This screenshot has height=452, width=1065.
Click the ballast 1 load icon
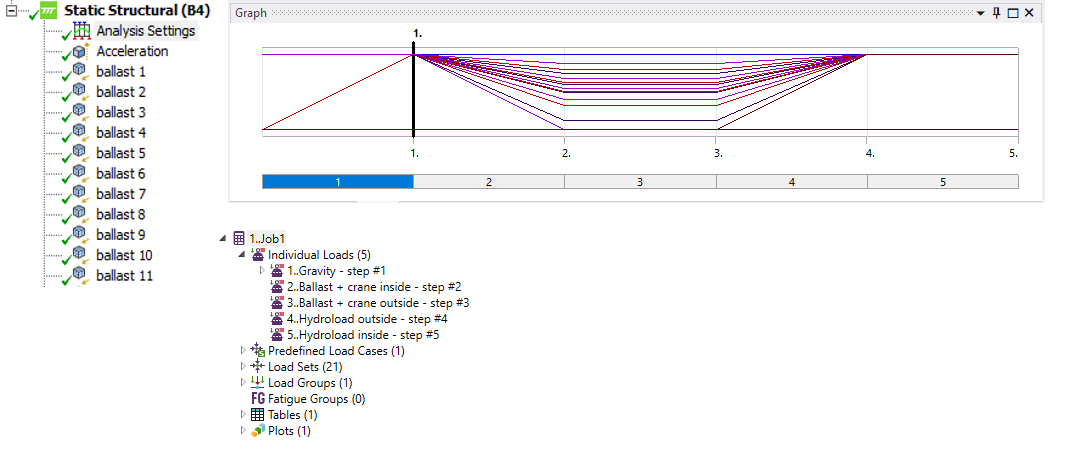click(81, 72)
